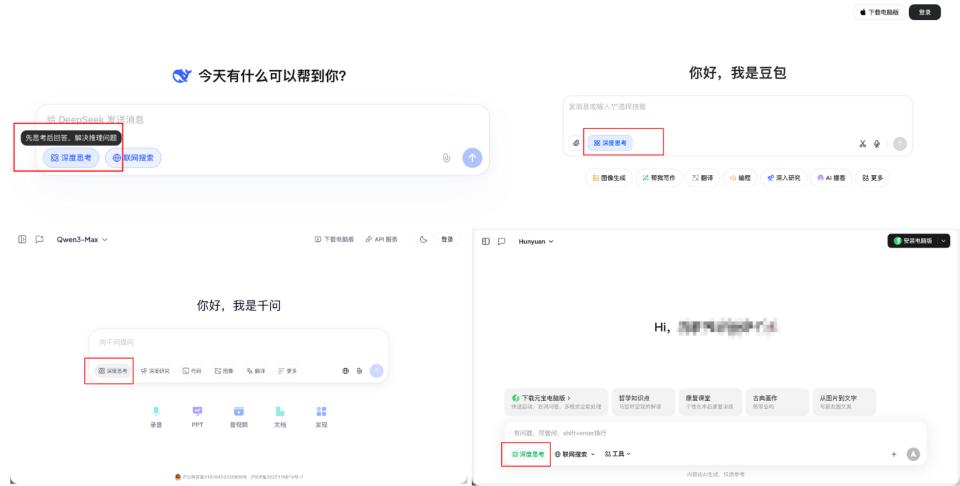Select the 图像生成 skill in Doubao
This screenshot has height=486, width=960.
609,177
